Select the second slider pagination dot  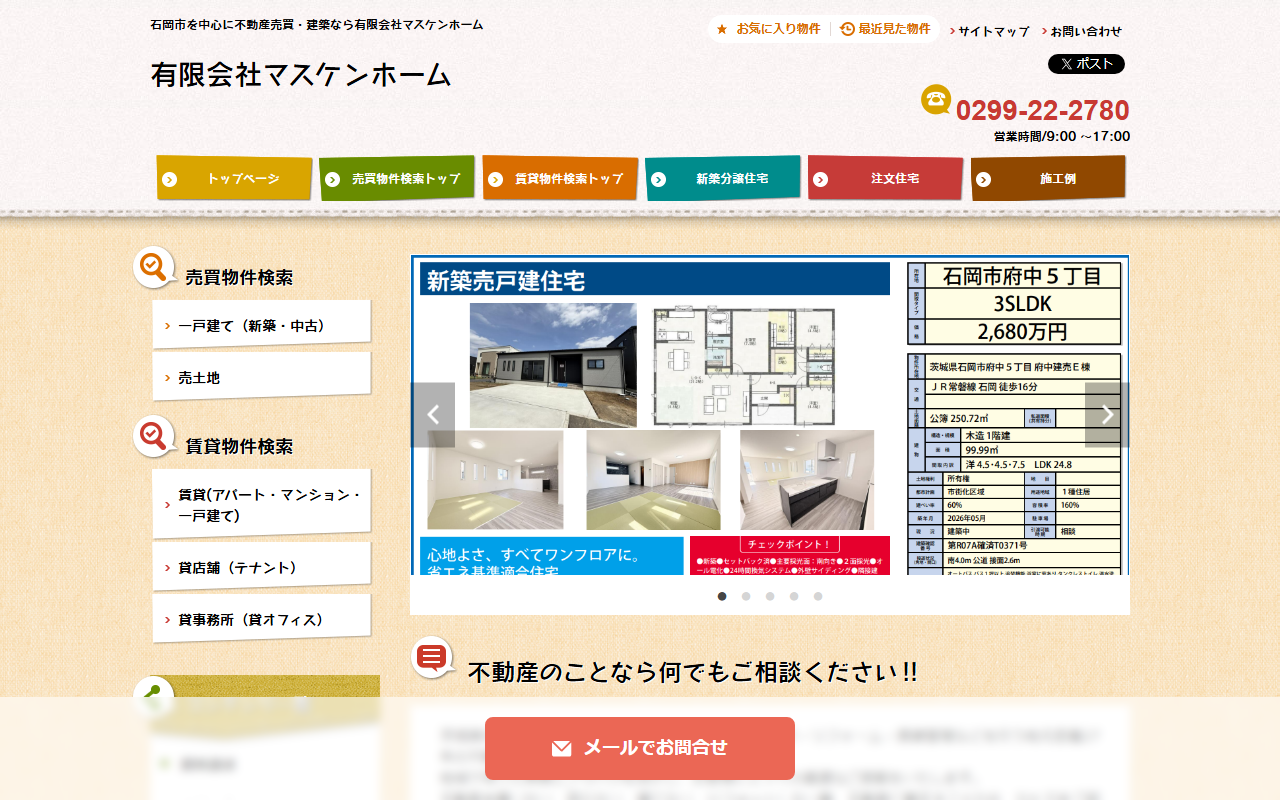click(746, 596)
